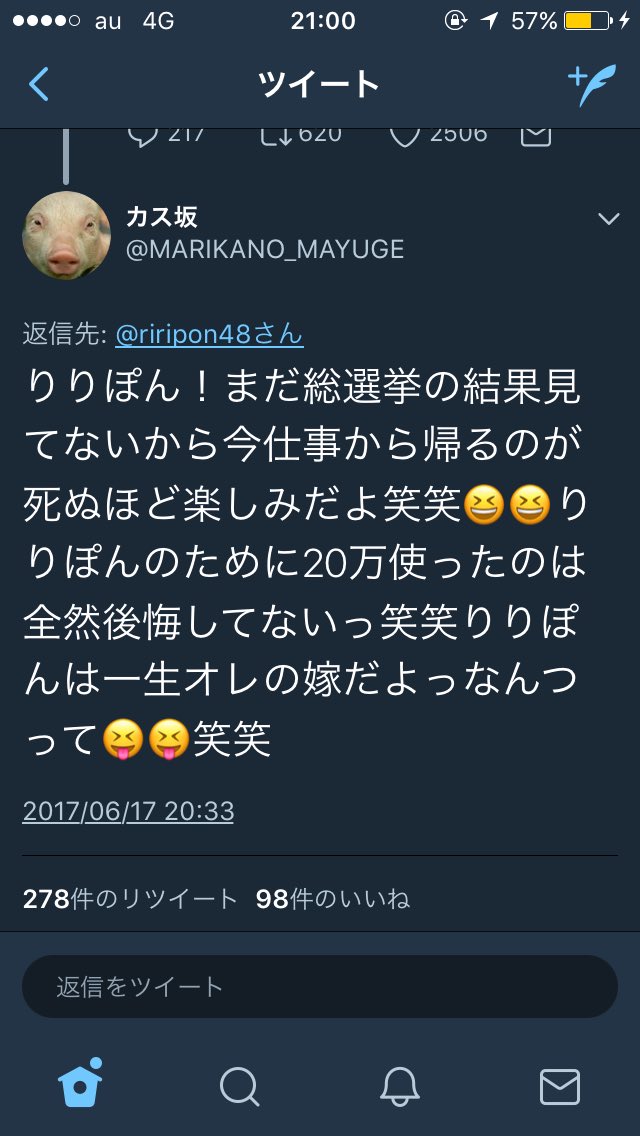Tap the retweet icon showing 620
The width and height of the screenshot is (640, 1136).
tap(275, 135)
